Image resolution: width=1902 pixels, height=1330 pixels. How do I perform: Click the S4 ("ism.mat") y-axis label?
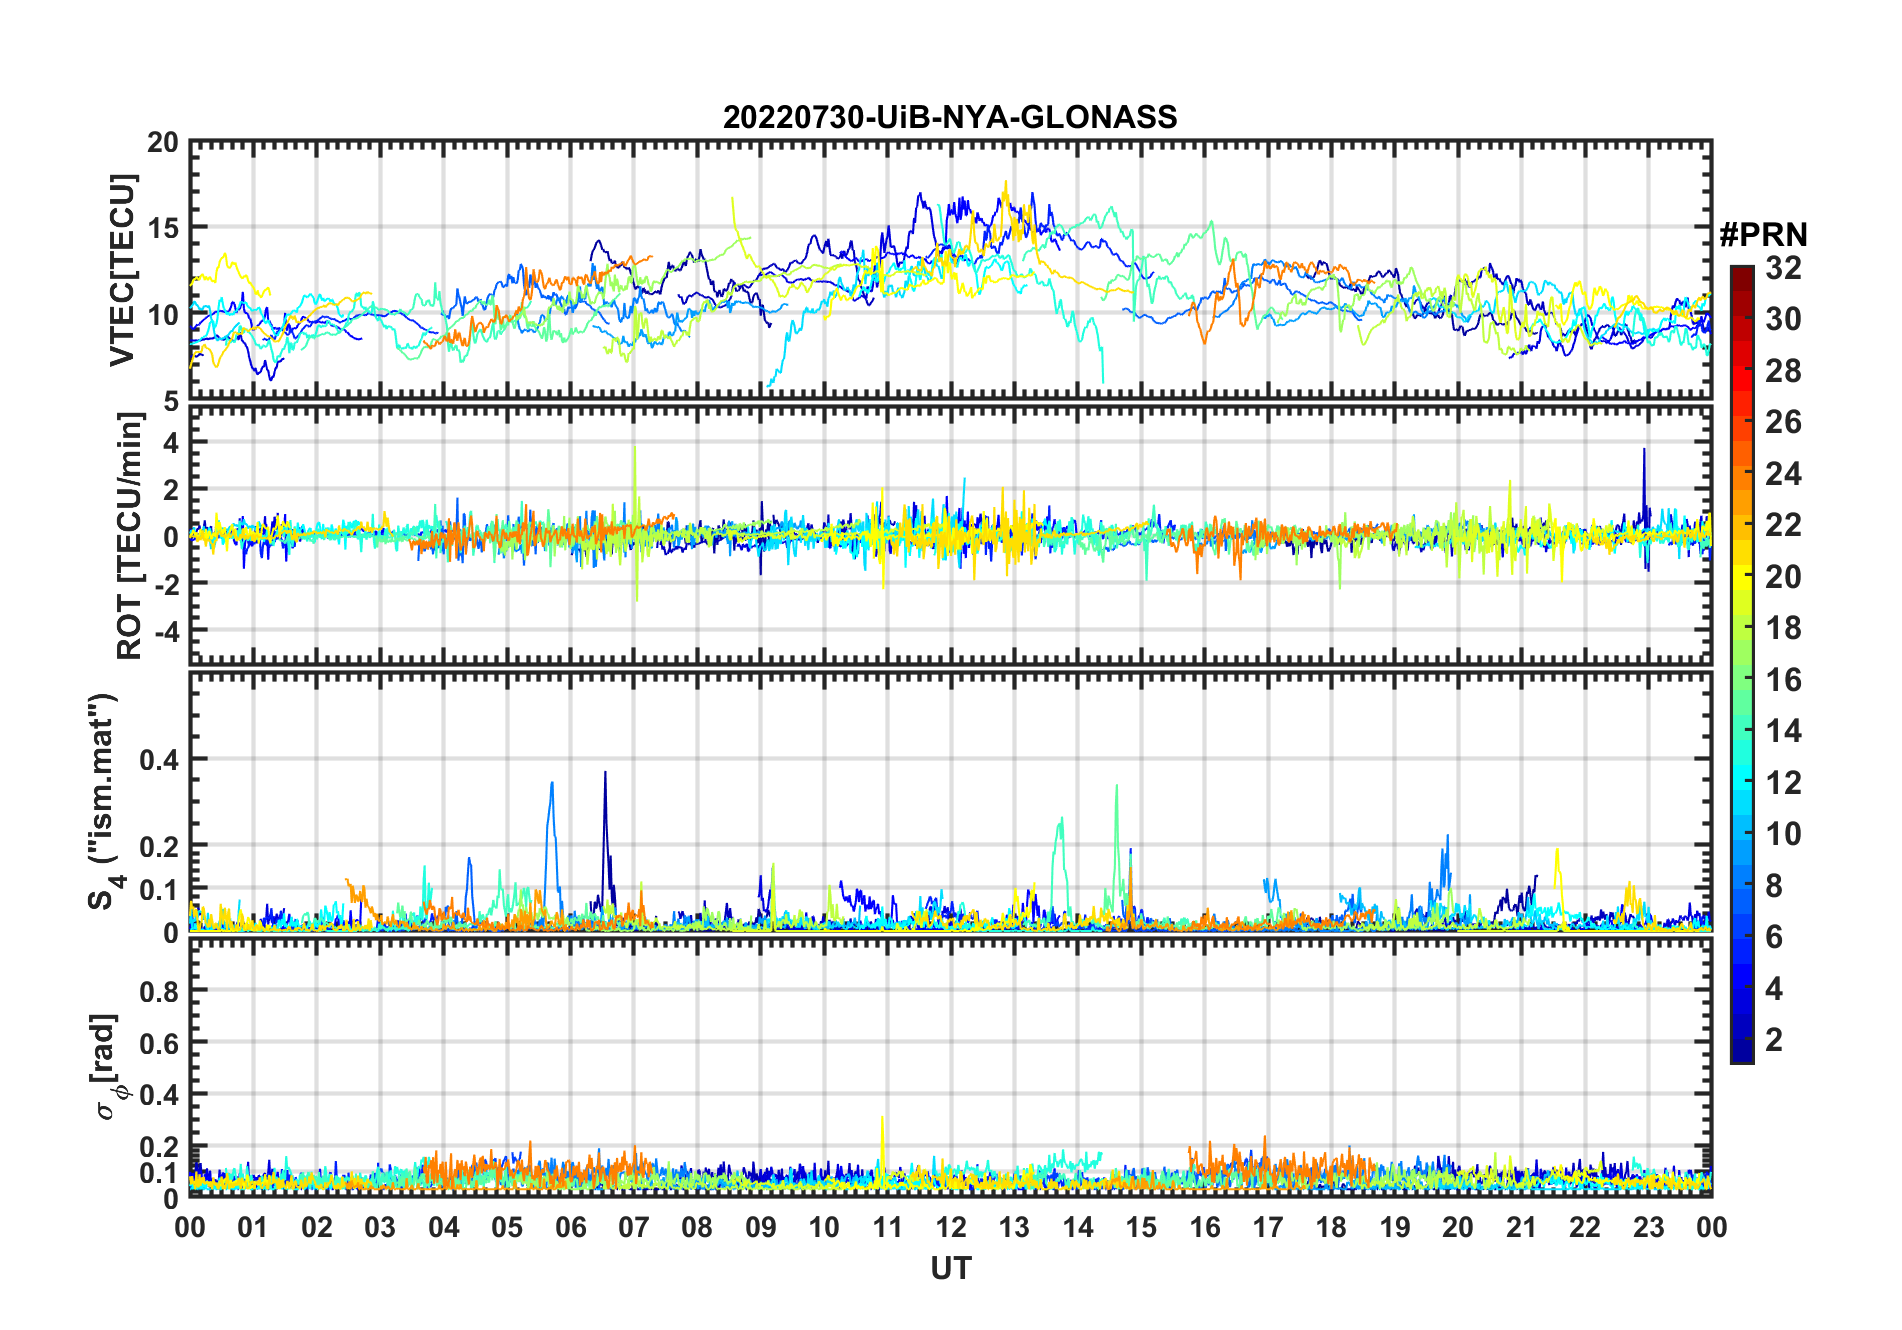coord(103,802)
